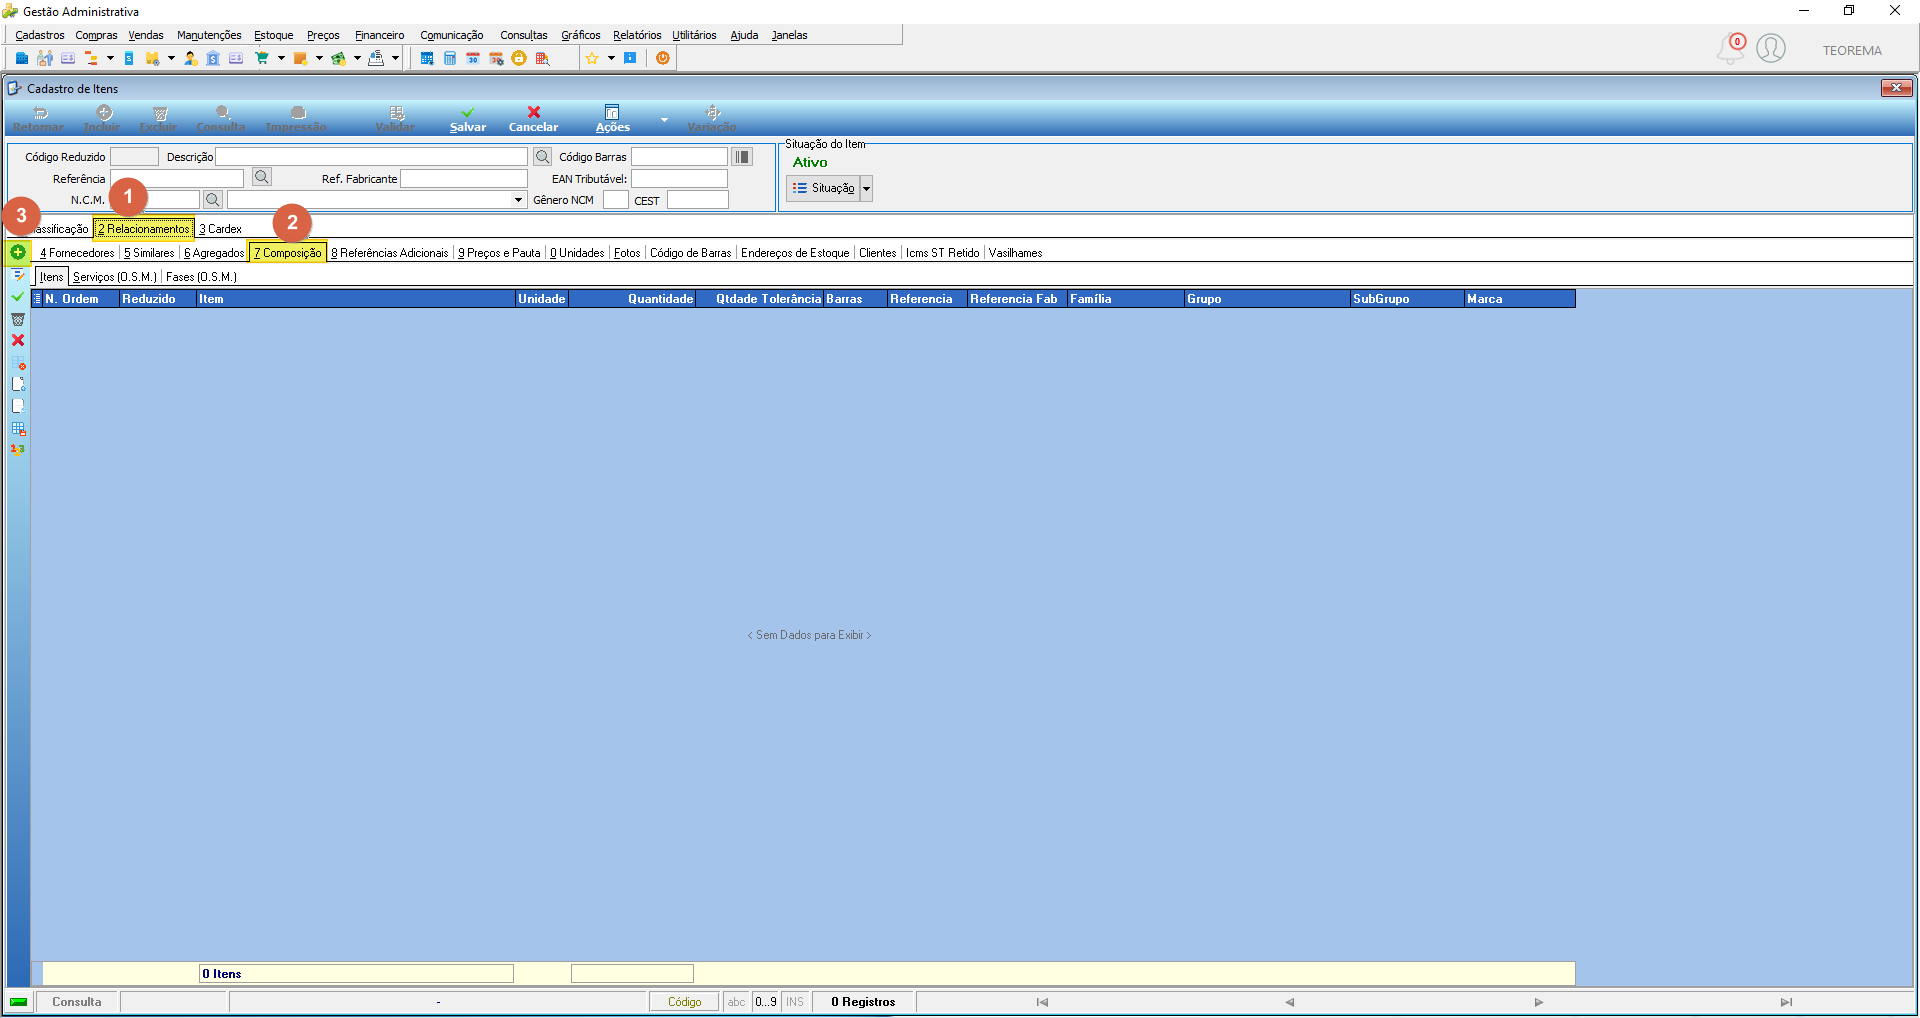Click the first record navigation button
This screenshot has height=1018, width=1920.
tap(1042, 1002)
